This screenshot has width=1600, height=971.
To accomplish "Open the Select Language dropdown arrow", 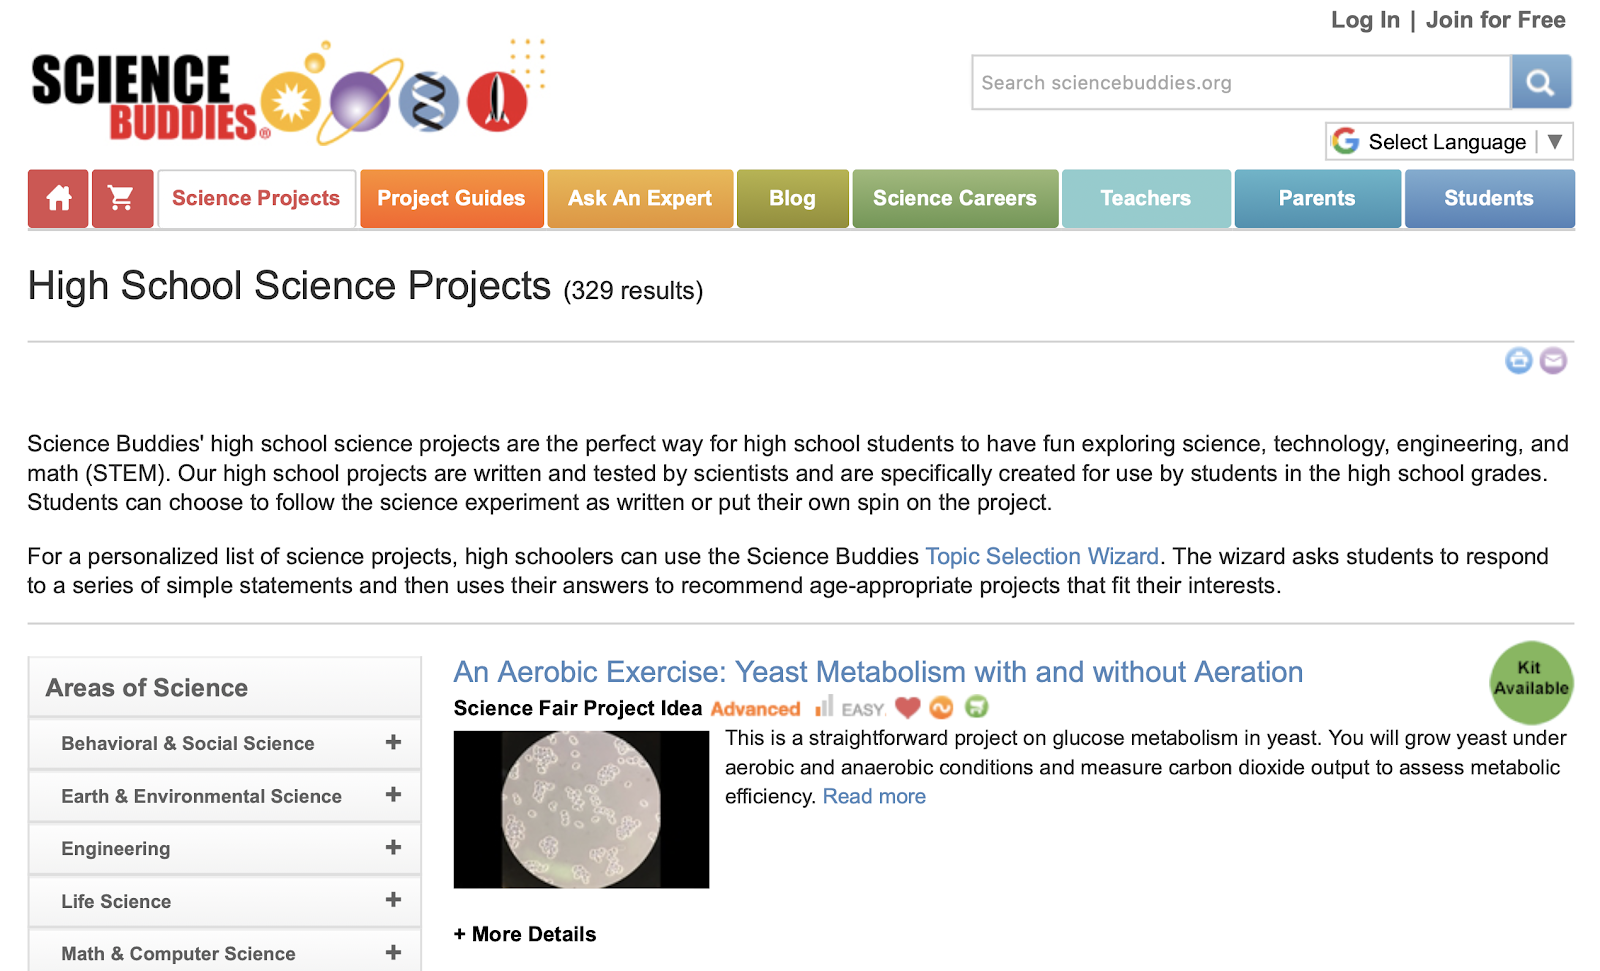I will [x=1554, y=141].
